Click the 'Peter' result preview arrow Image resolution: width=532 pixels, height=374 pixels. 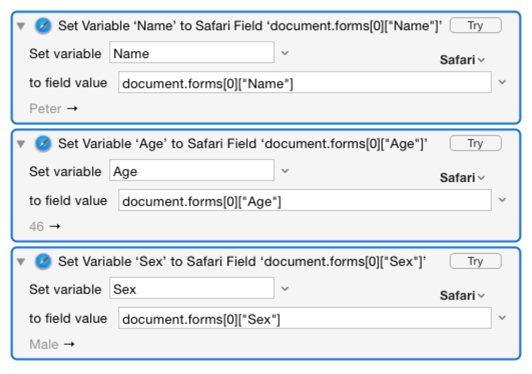[x=72, y=109]
